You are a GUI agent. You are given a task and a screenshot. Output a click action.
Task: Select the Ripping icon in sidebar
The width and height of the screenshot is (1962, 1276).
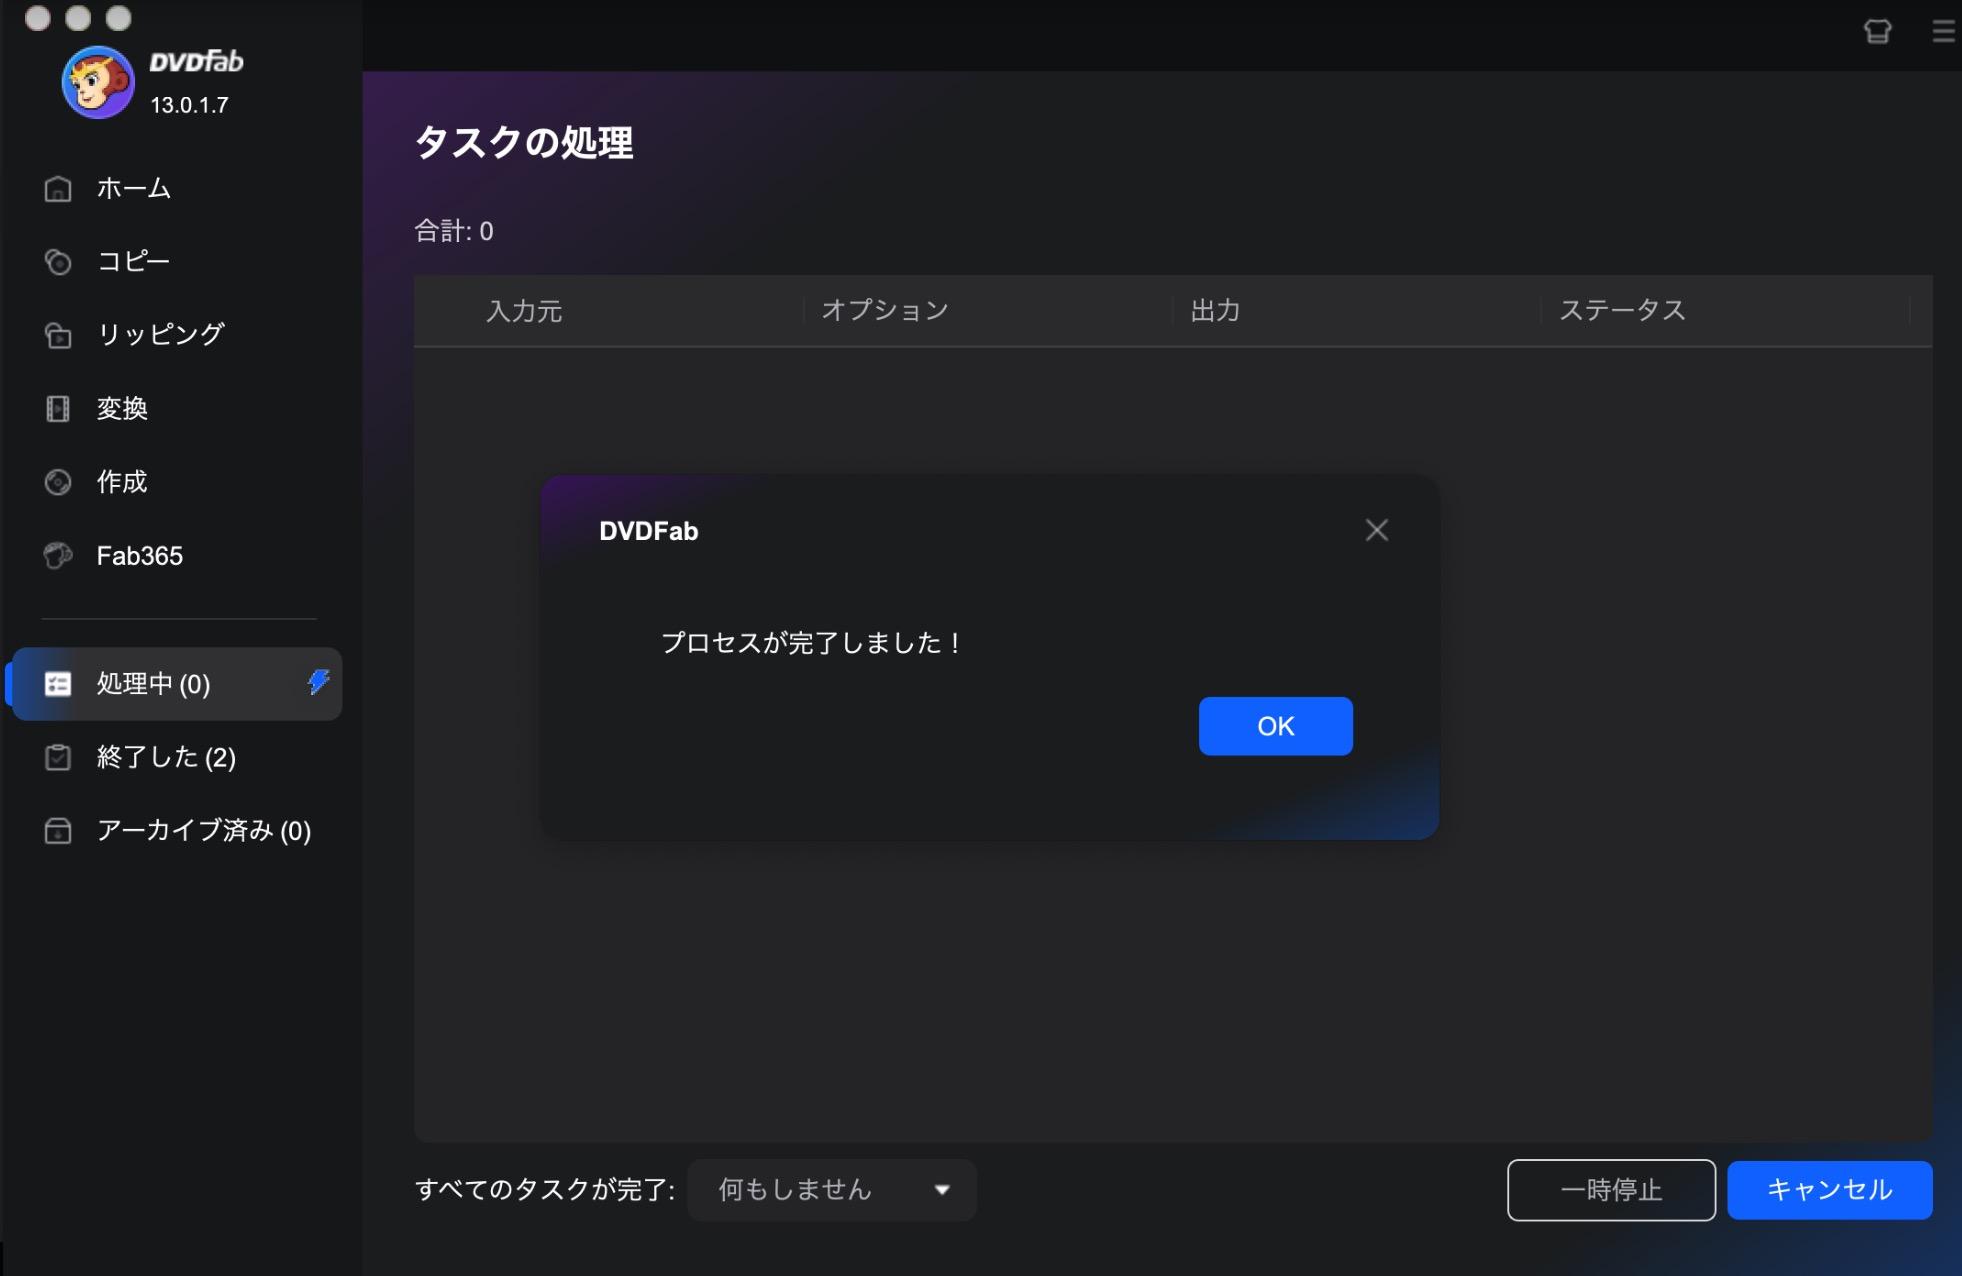pyautogui.click(x=58, y=335)
